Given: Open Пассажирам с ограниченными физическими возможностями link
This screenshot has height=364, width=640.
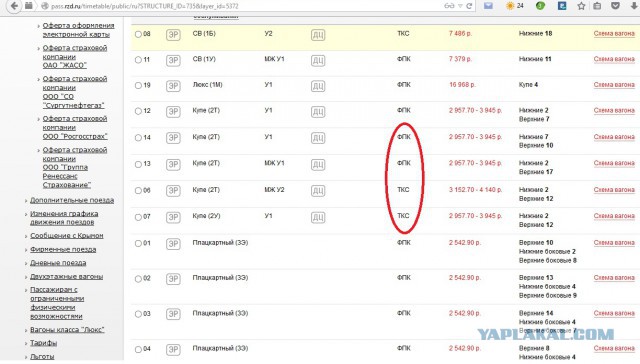Looking at the screenshot, I should click(x=57, y=303).
